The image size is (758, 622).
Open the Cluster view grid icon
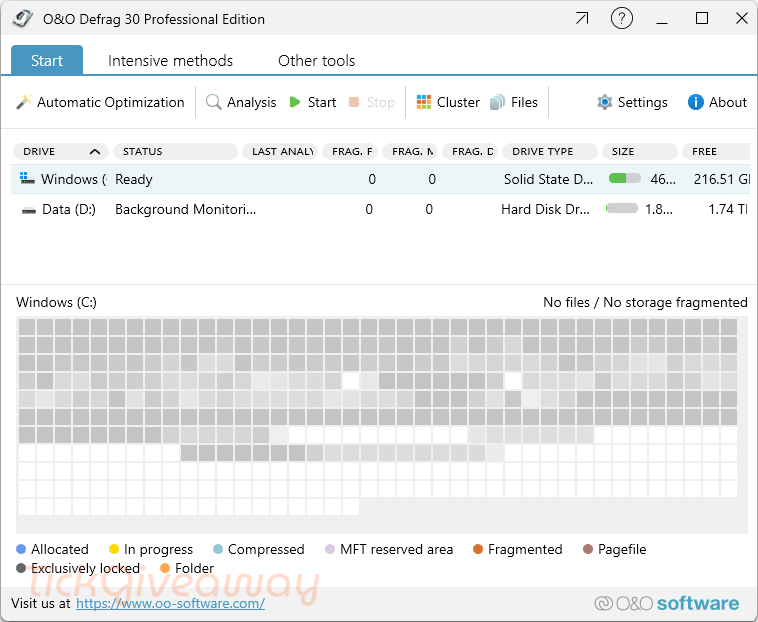(x=423, y=102)
